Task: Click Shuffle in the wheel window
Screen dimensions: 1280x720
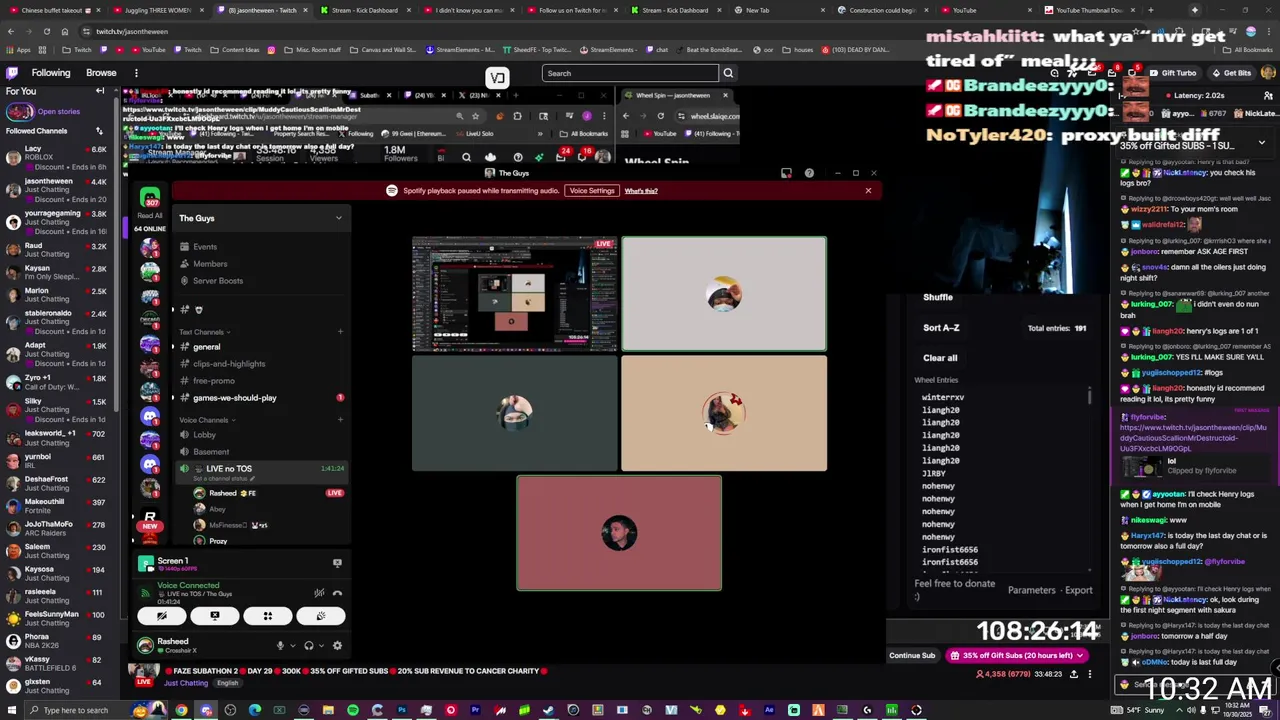Action: click(x=938, y=297)
